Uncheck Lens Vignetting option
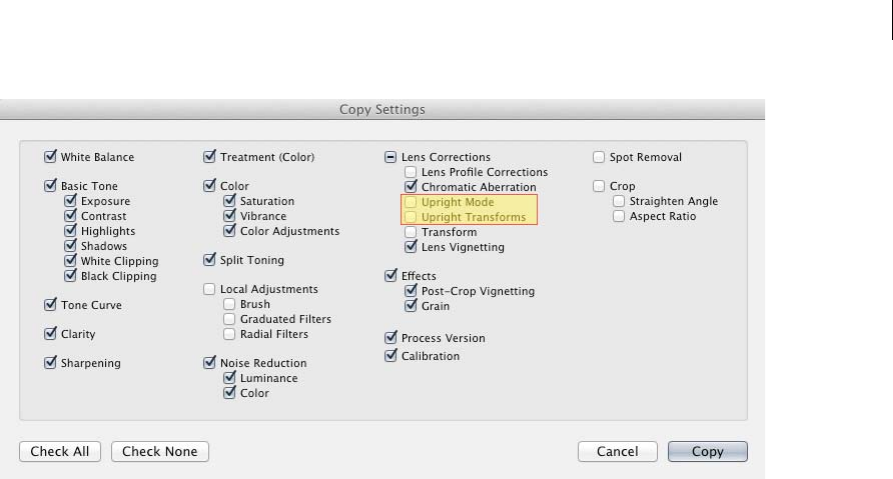893x479 pixels. (x=411, y=246)
